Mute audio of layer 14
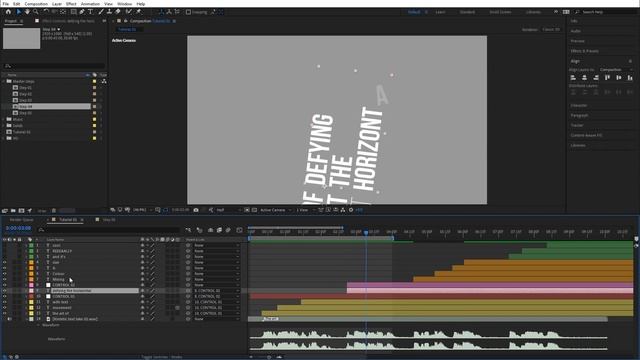This screenshot has height=360, width=640. (x=9, y=319)
